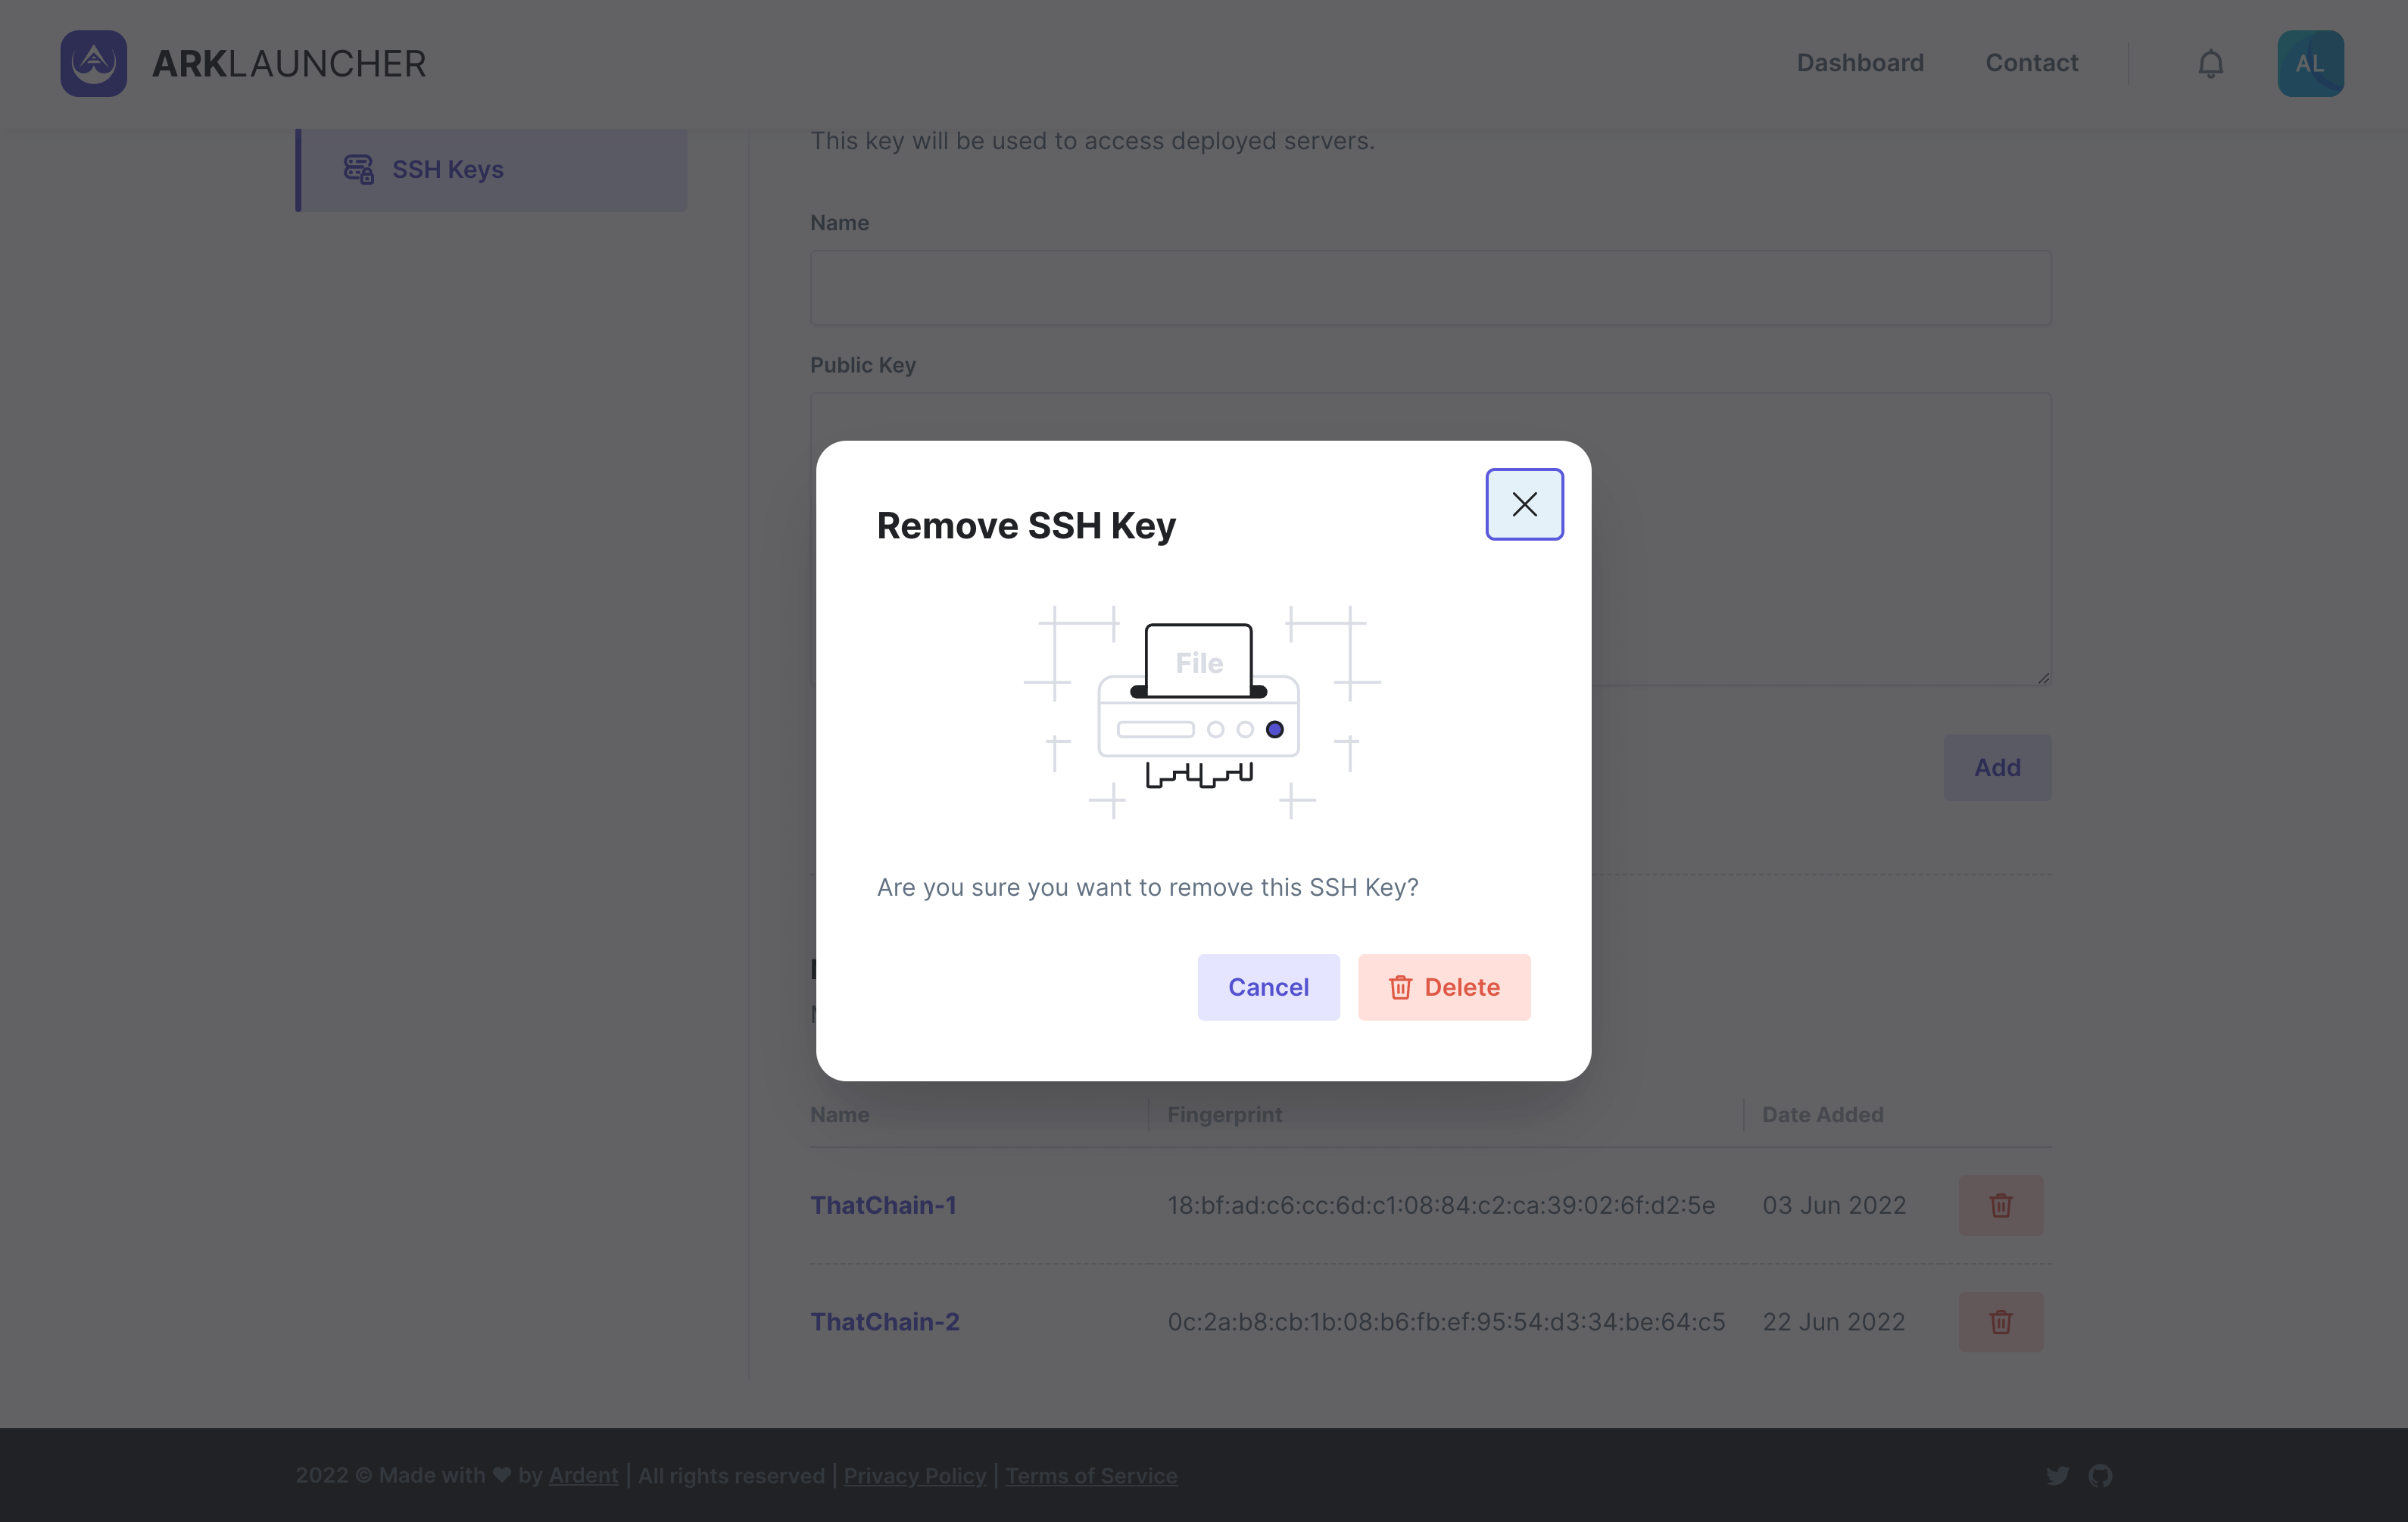The width and height of the screenshot is (2408, 1522).
Task: Open the AL user avatar menu
Action: 2310,63
